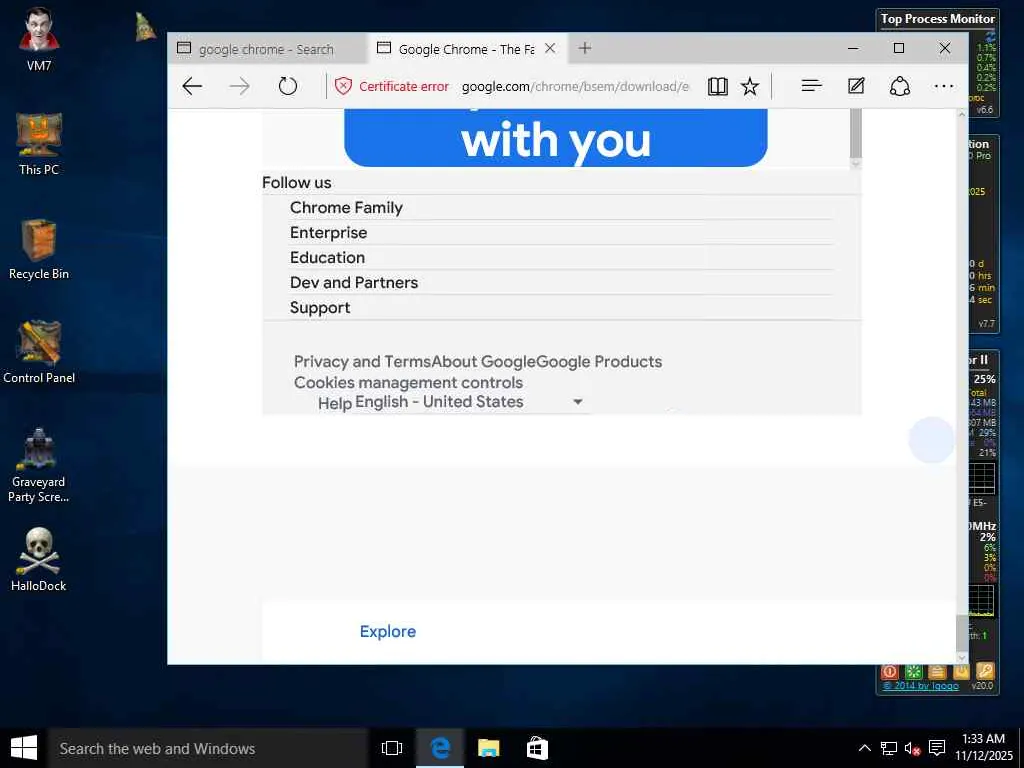Select Graveyard Party Screensaver desktop icon
The image size is (1024, 768).
[x=39, y=465]
